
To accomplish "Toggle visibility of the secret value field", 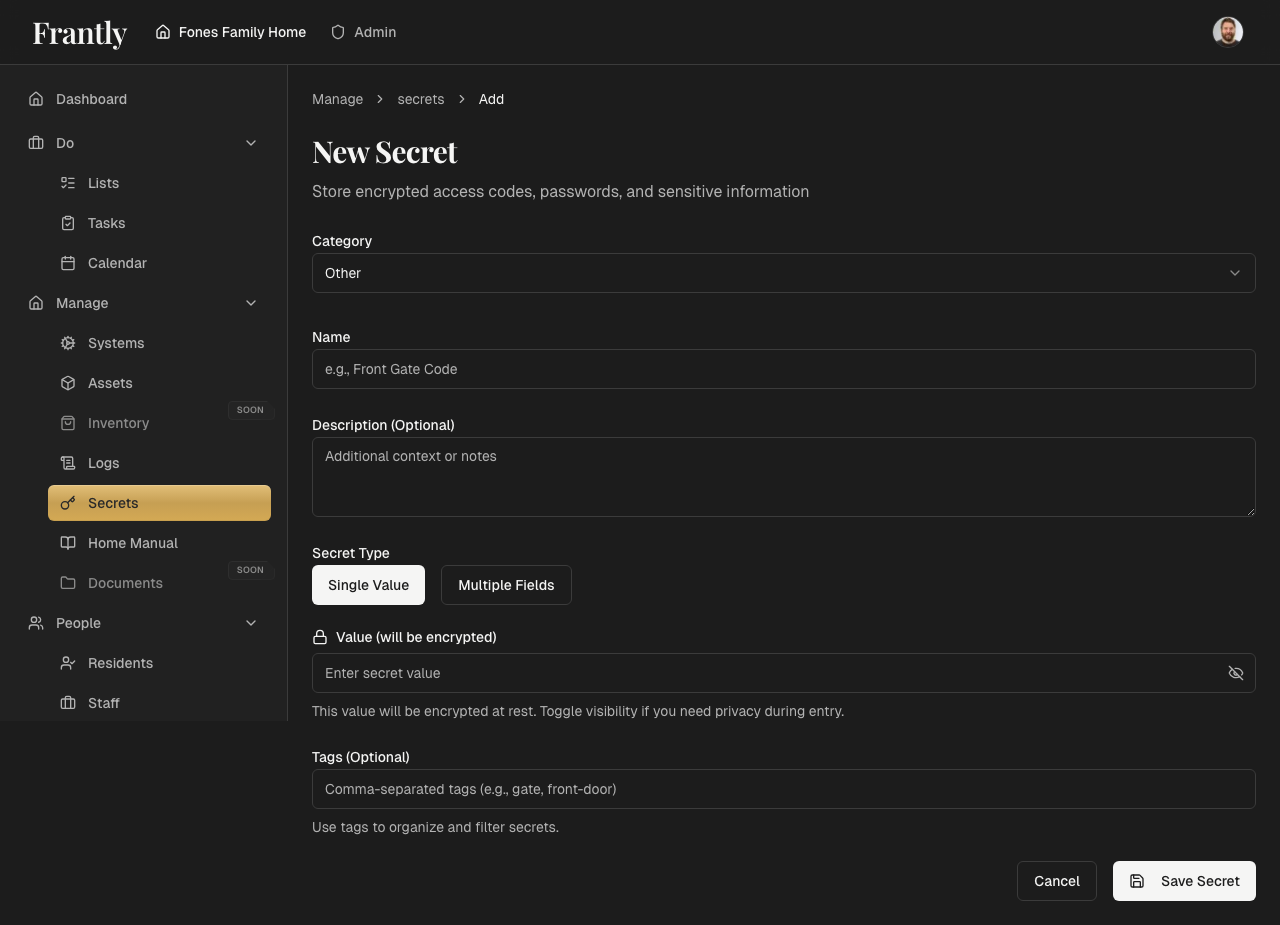I will (x=1236, y=673).
